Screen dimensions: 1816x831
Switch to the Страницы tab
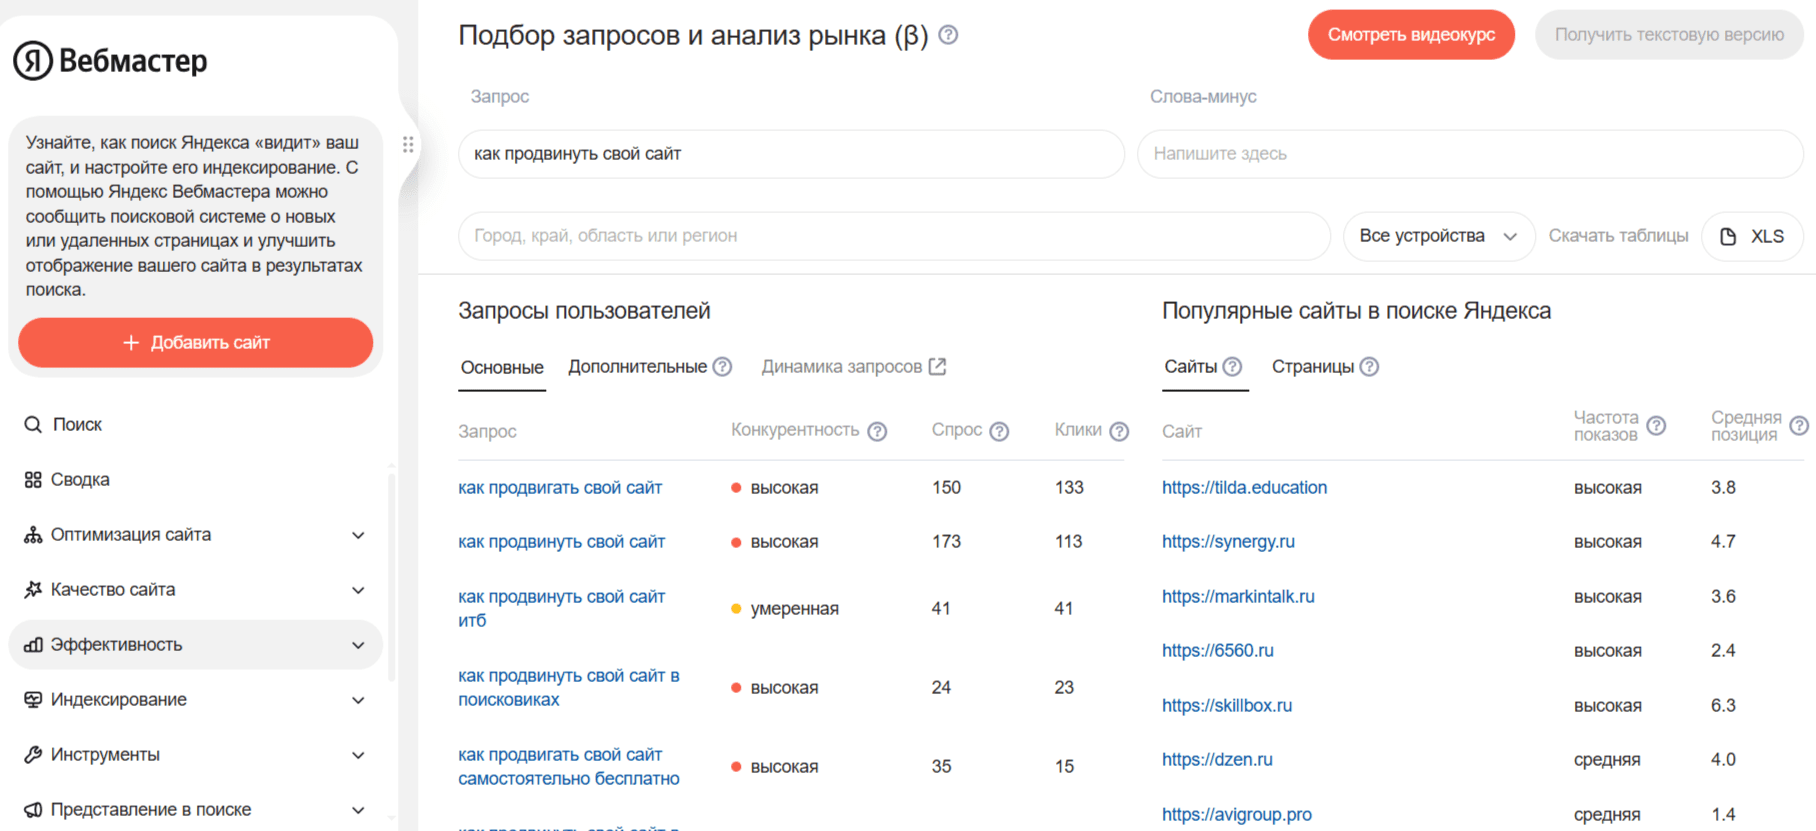pos(1312,367)
